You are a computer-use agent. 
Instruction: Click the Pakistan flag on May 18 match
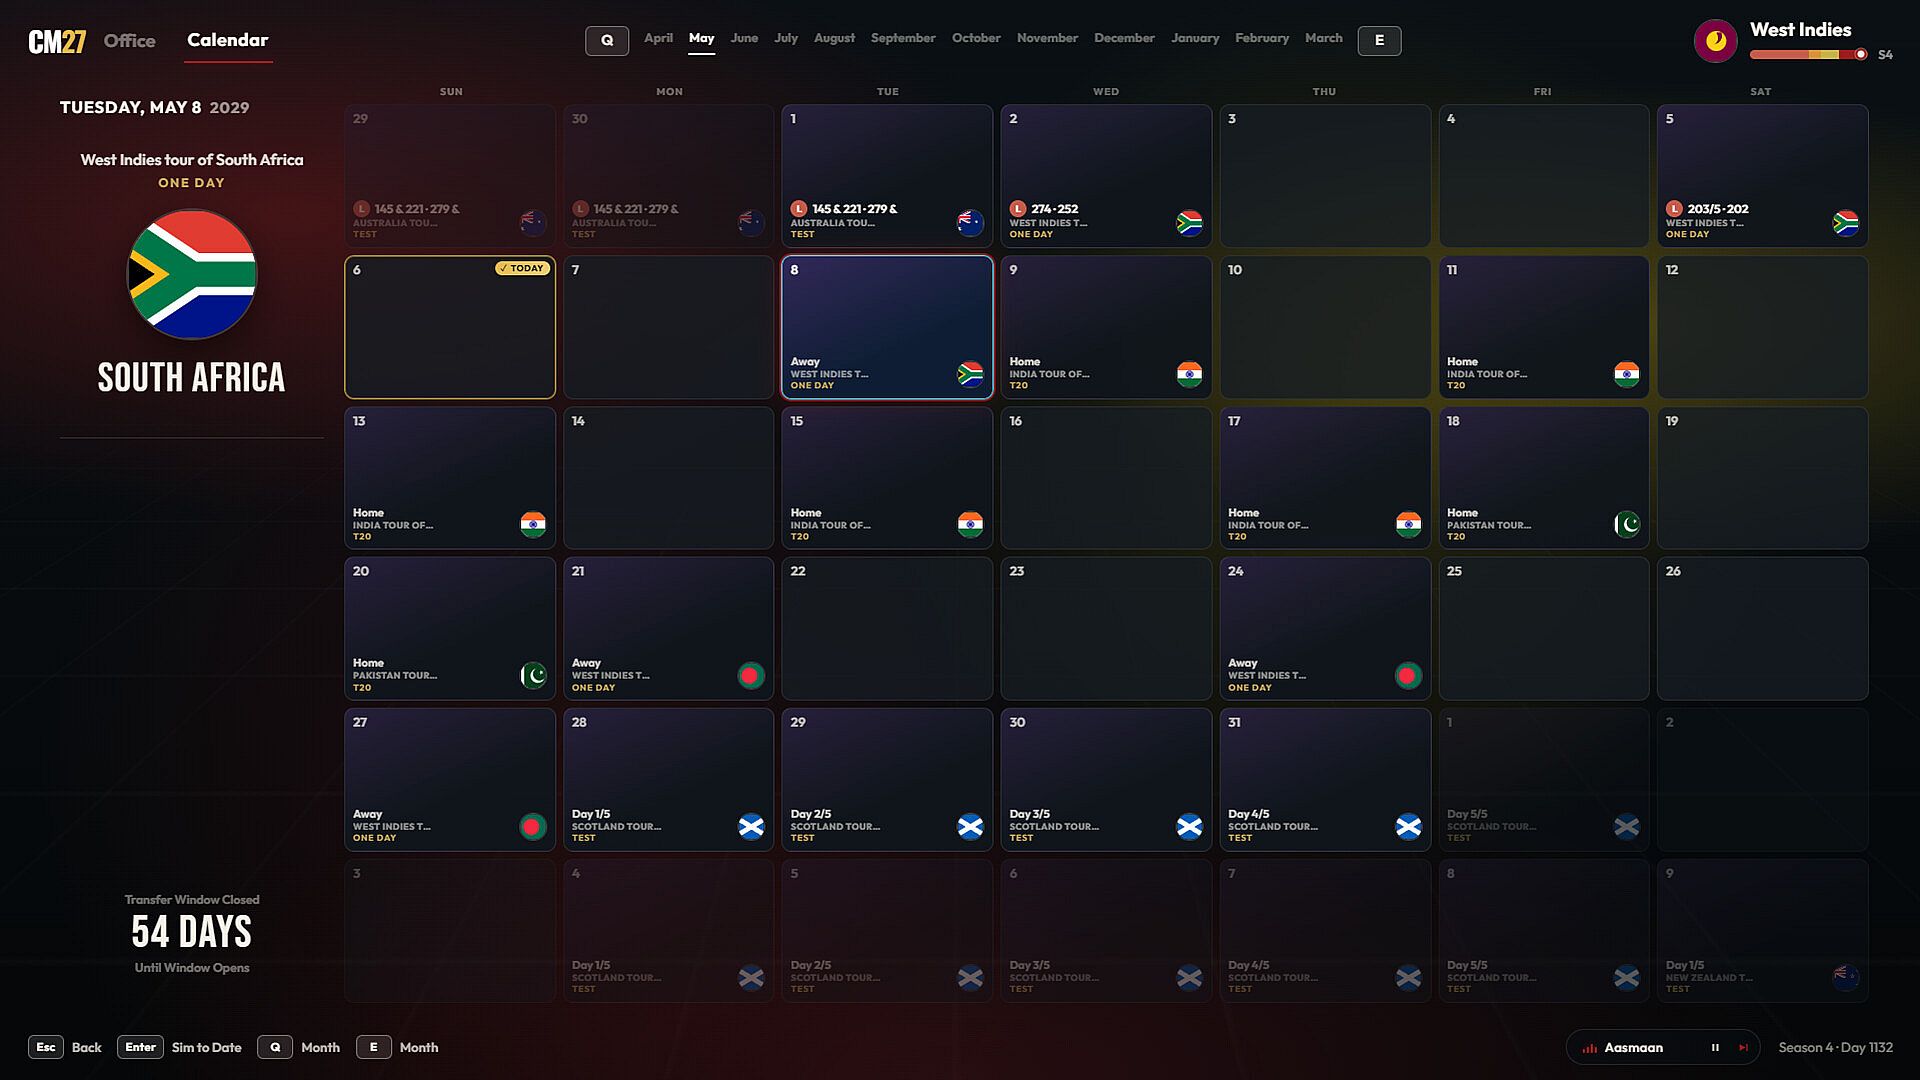[1627, 524]
